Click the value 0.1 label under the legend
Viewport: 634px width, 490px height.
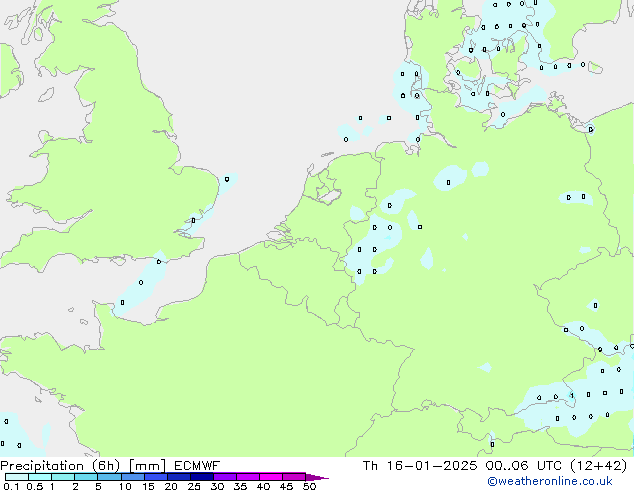click(x=10, y=487)
